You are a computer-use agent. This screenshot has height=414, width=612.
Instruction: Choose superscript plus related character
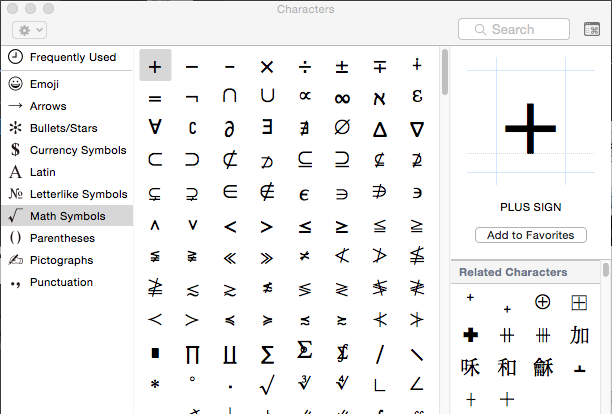point(470,298)
